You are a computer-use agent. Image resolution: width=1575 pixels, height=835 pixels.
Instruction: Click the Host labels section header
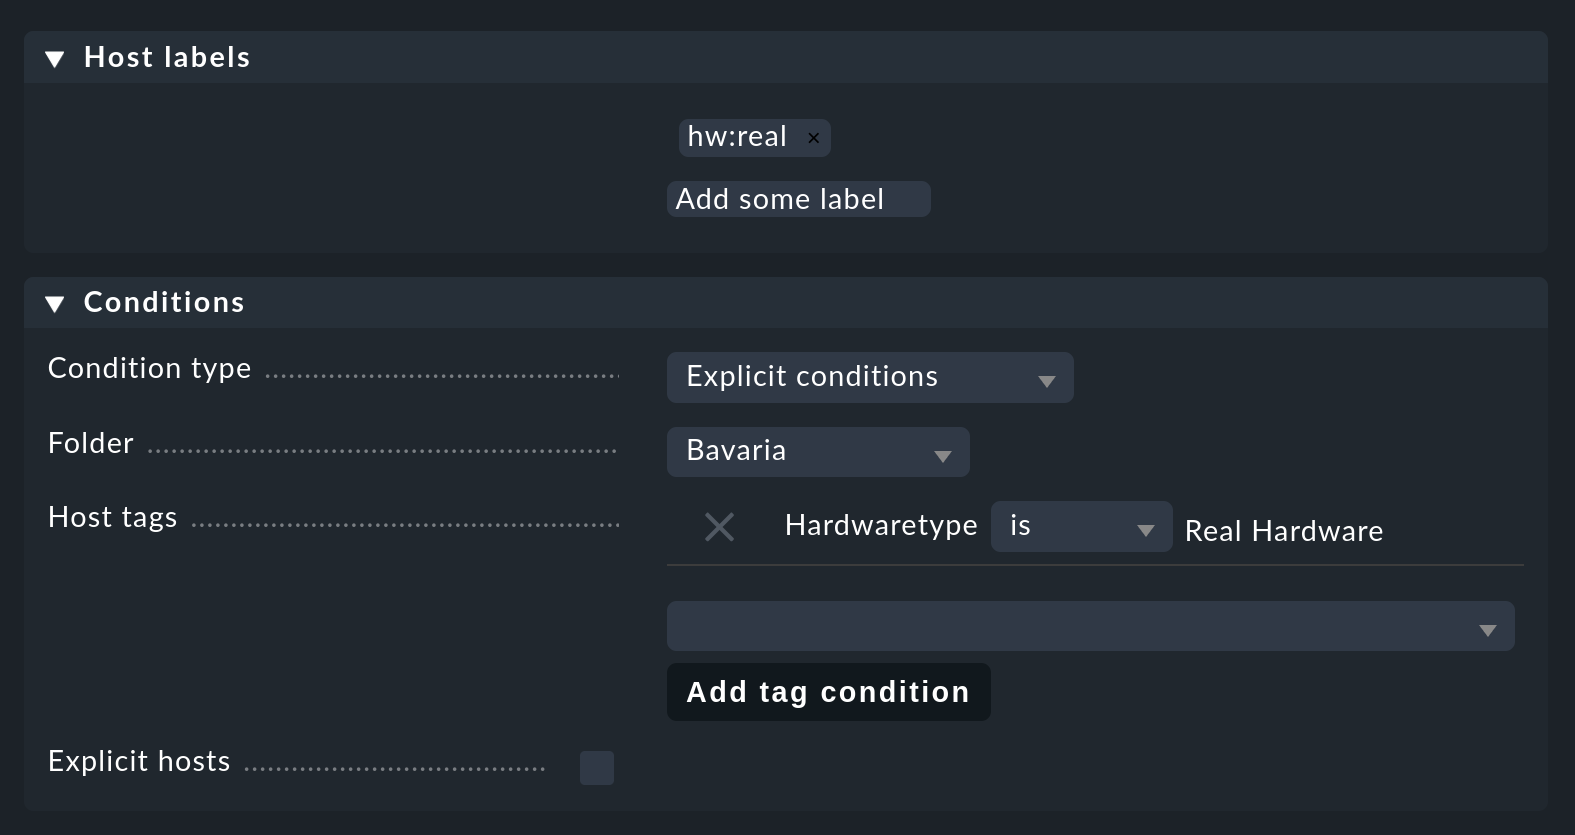[x=166, y=58]
